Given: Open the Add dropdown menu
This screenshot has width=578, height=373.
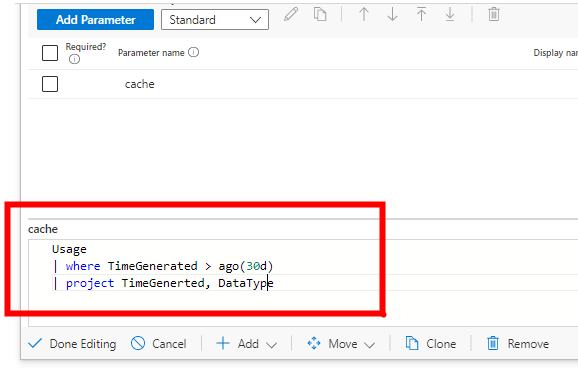Looking at the screenshot, I should (246, 344).
